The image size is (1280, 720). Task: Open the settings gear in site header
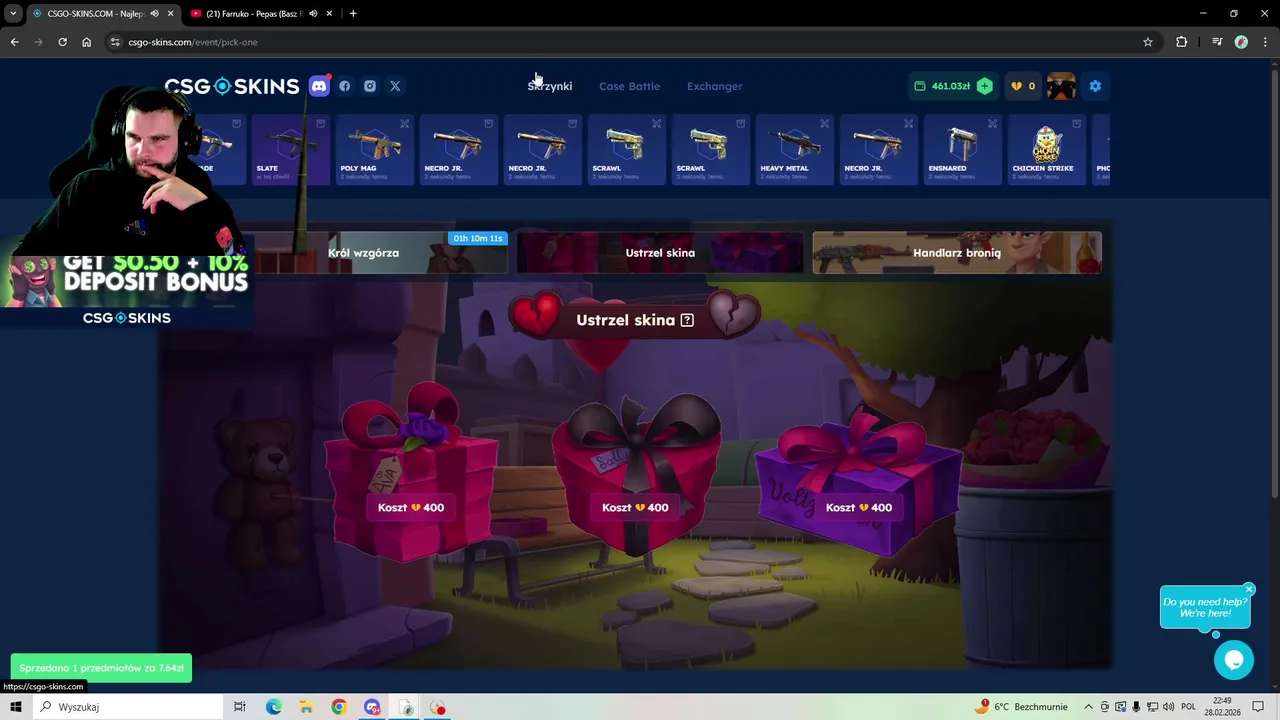[1095, 86]
